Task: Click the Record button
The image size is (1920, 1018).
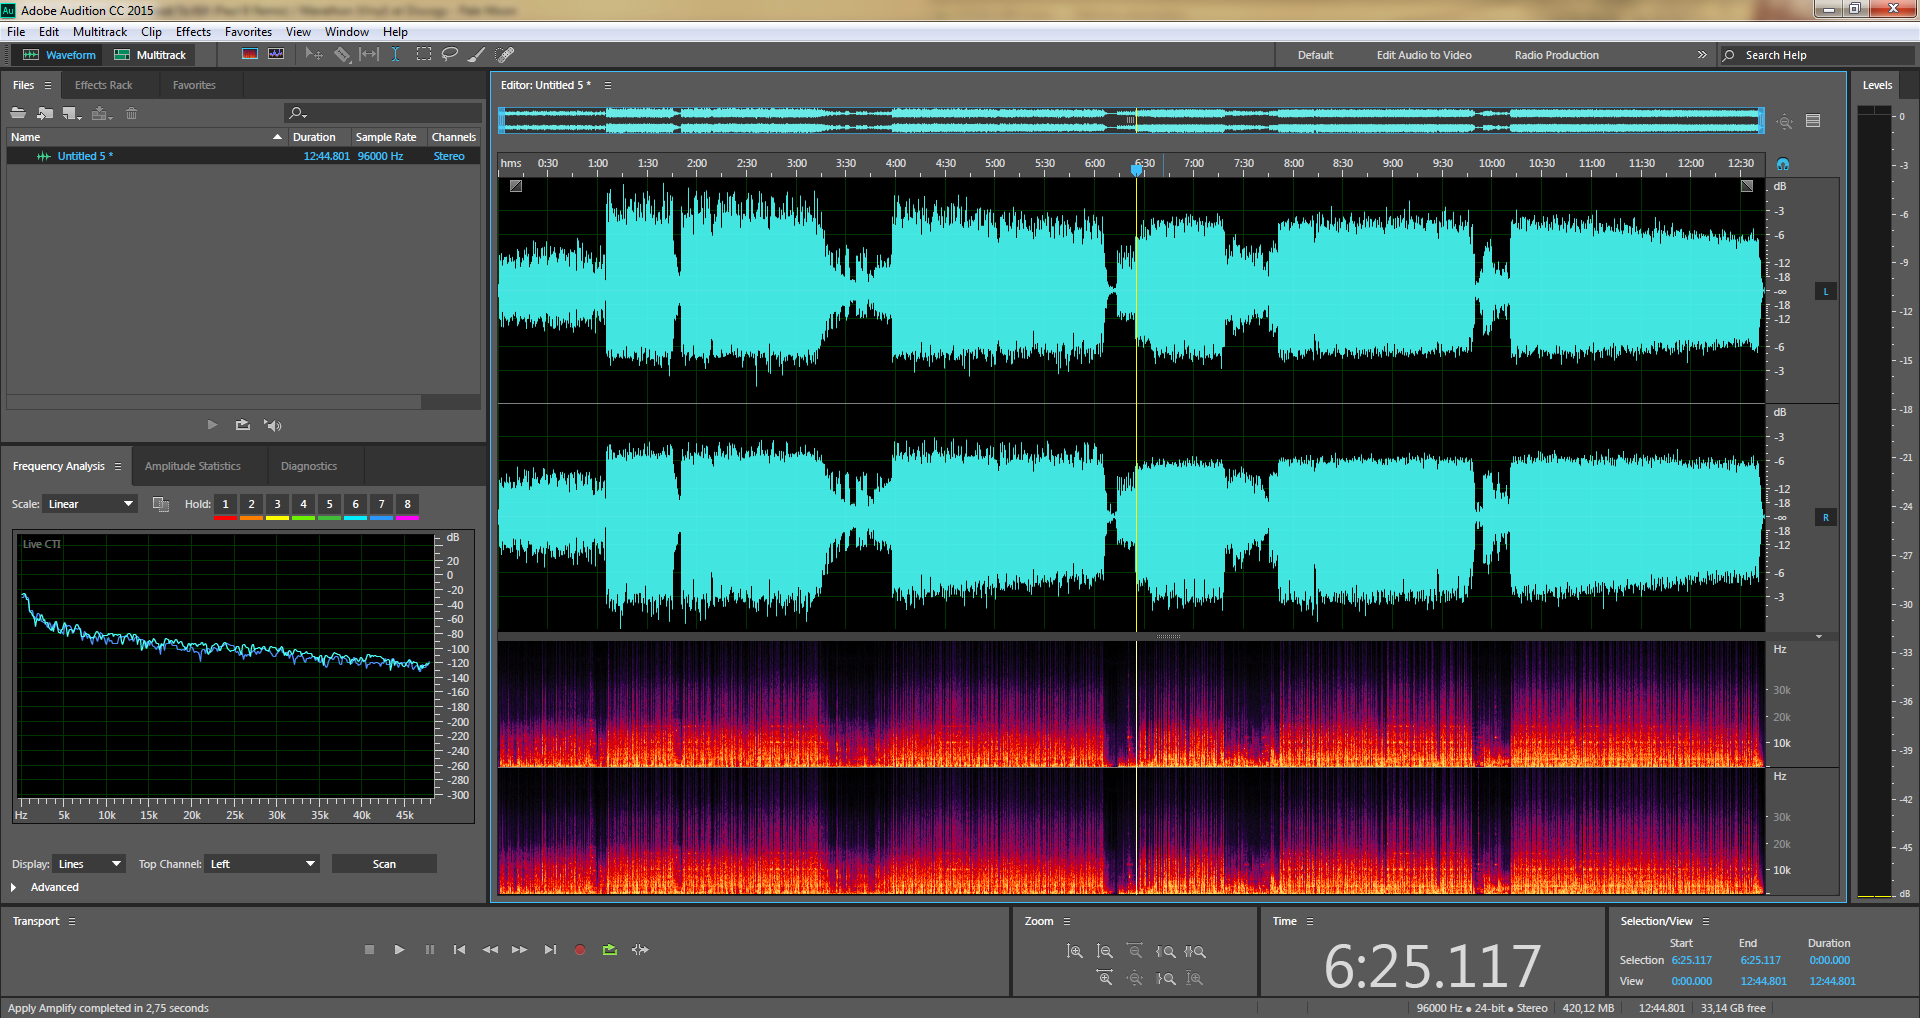Action: tap(580, 950)
